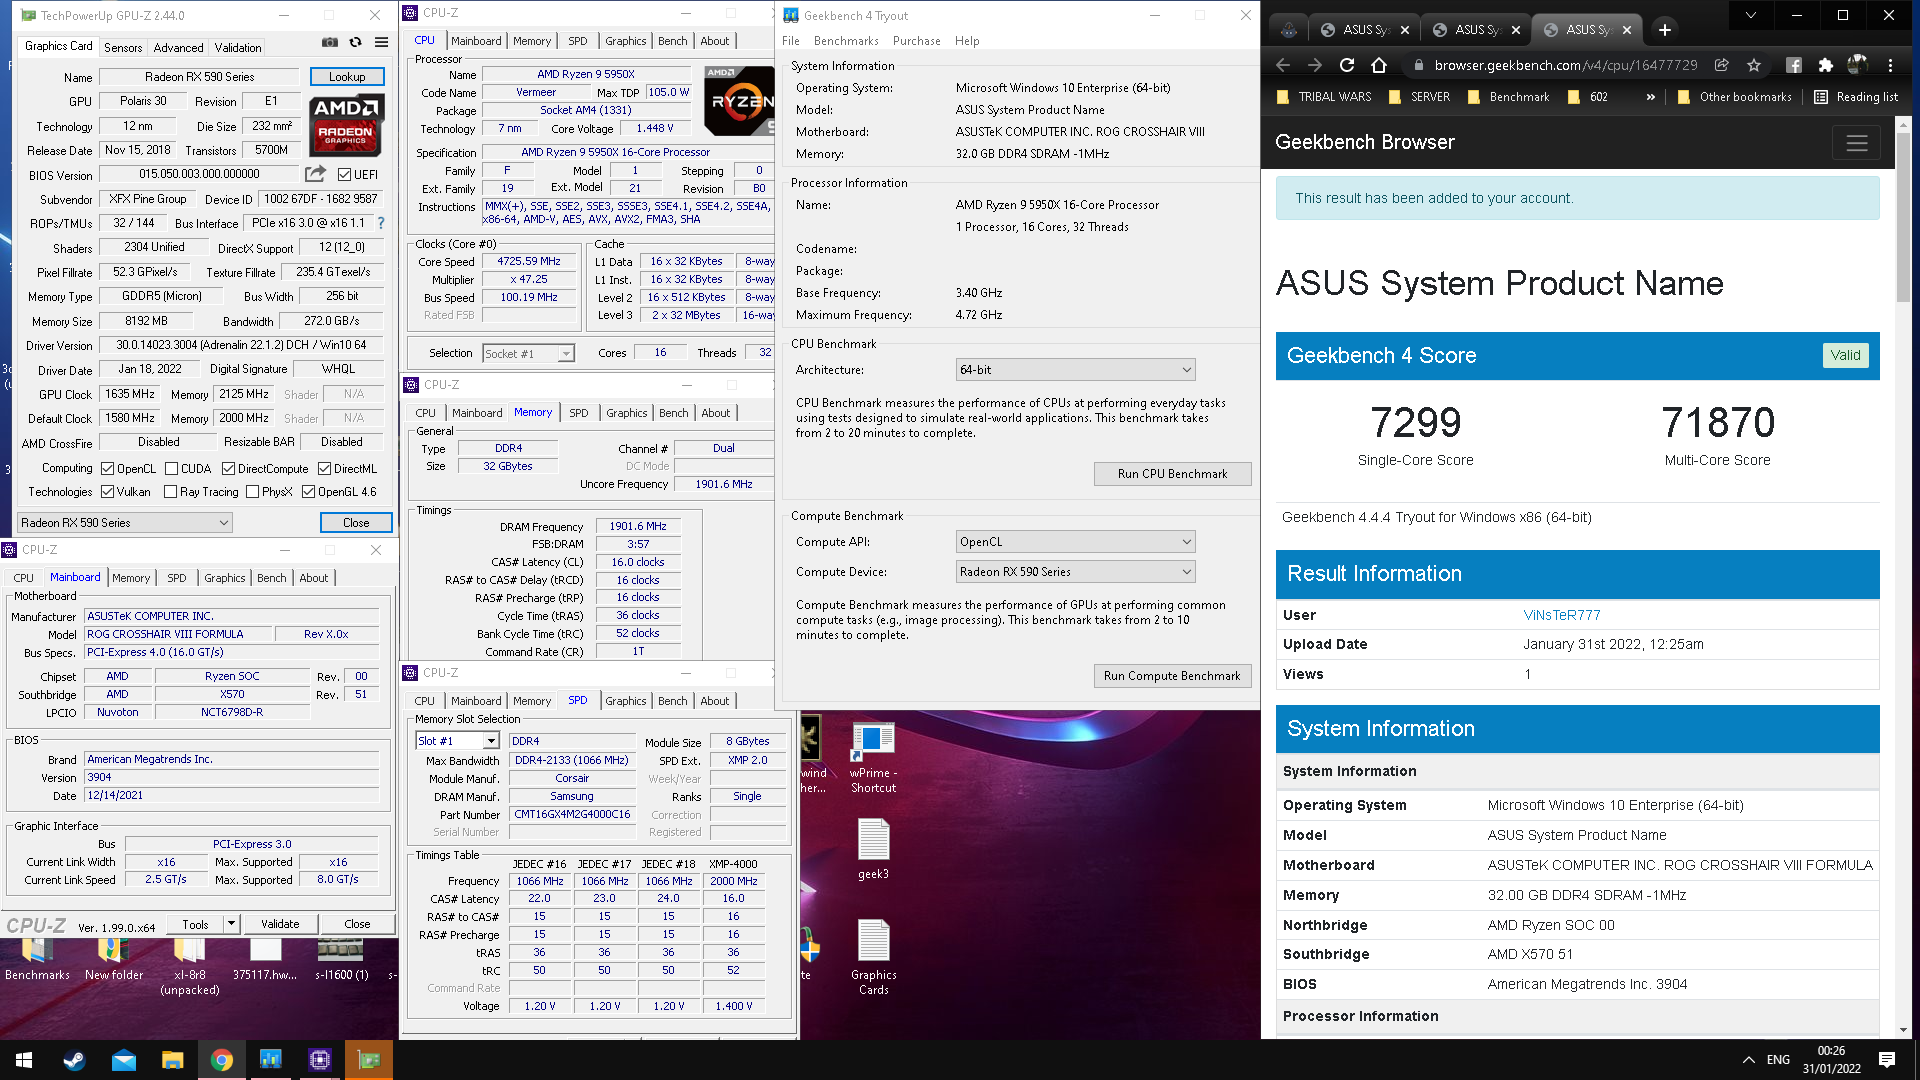The image size is (1920, 1080).
Task: Open geek3 file on desktop
Action: [873, 848]
